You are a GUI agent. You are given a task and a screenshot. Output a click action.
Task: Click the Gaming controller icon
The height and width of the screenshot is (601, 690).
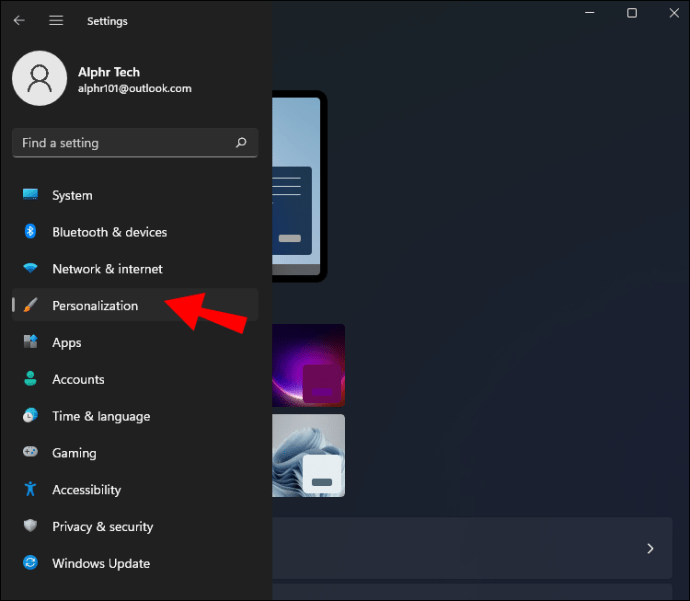[30, 453]
